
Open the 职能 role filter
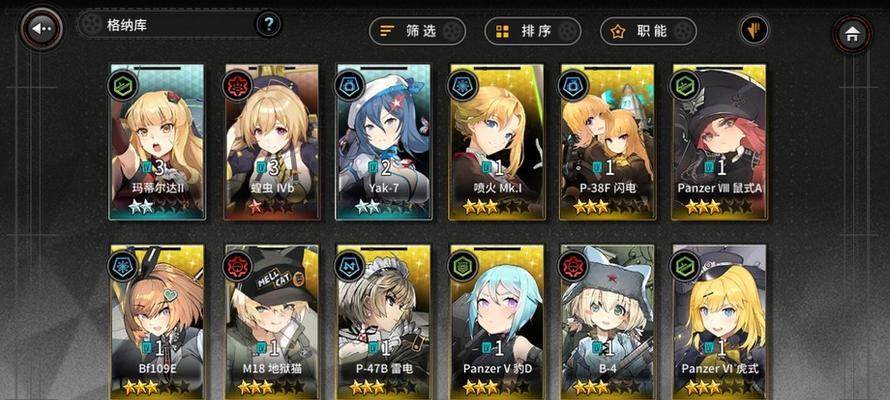point(648,31)
